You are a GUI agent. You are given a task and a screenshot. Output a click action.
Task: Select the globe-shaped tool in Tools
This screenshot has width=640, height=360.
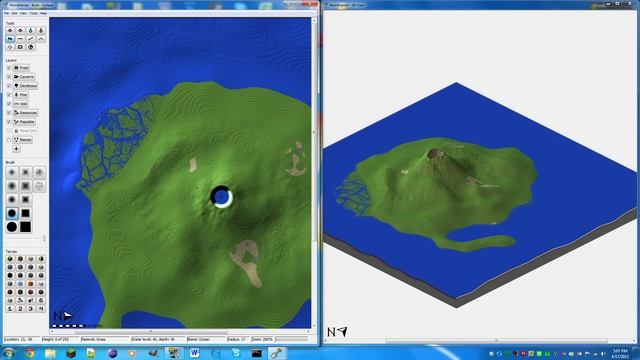(31, 47)
